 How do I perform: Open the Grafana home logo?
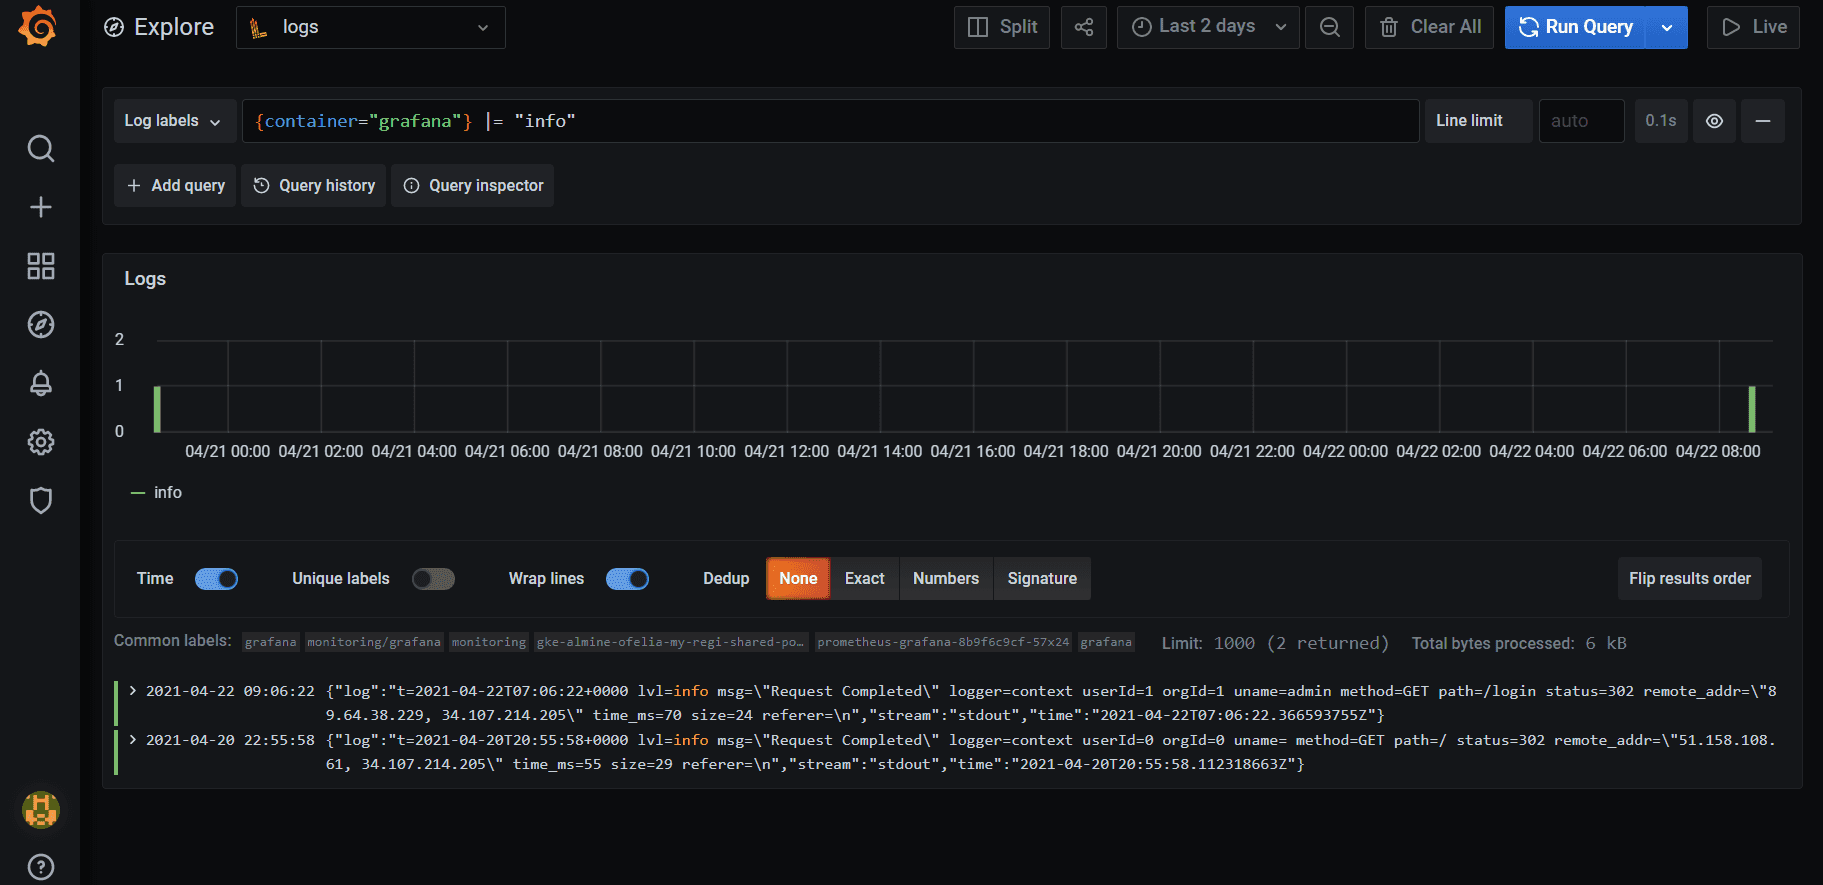pos(39,26)
